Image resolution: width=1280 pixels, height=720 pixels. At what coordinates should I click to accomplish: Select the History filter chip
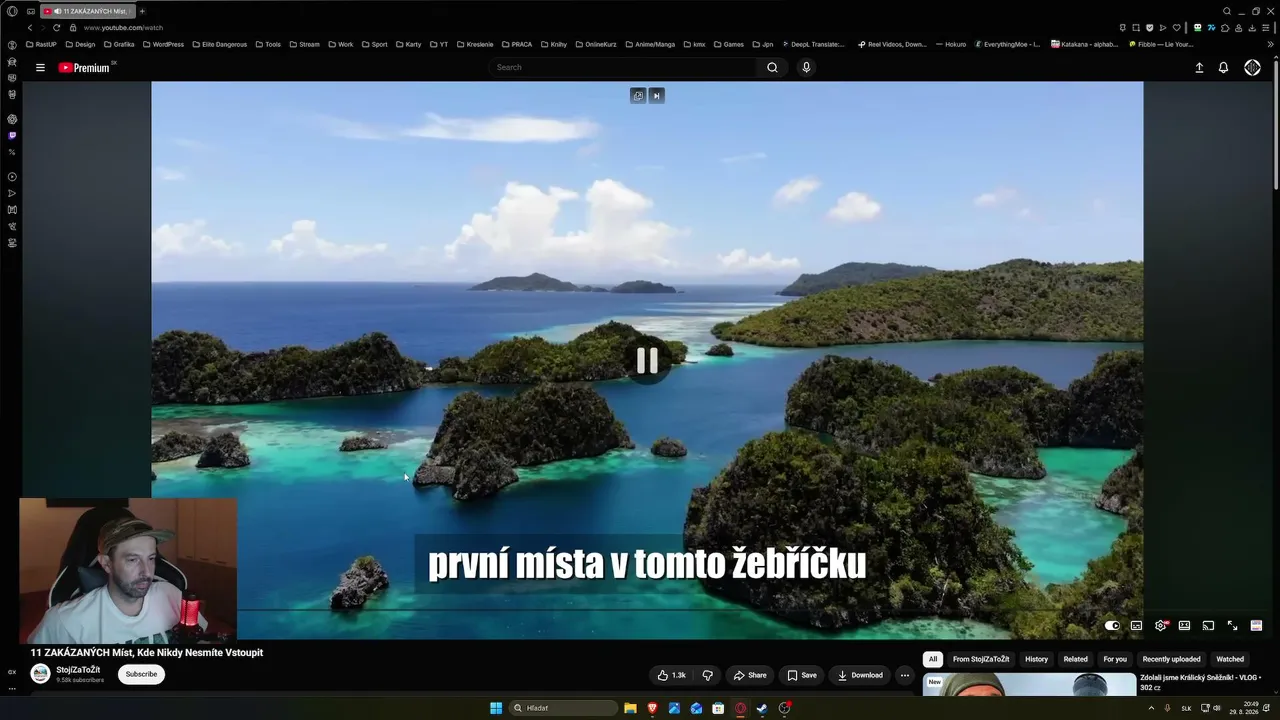(1037, 659)
